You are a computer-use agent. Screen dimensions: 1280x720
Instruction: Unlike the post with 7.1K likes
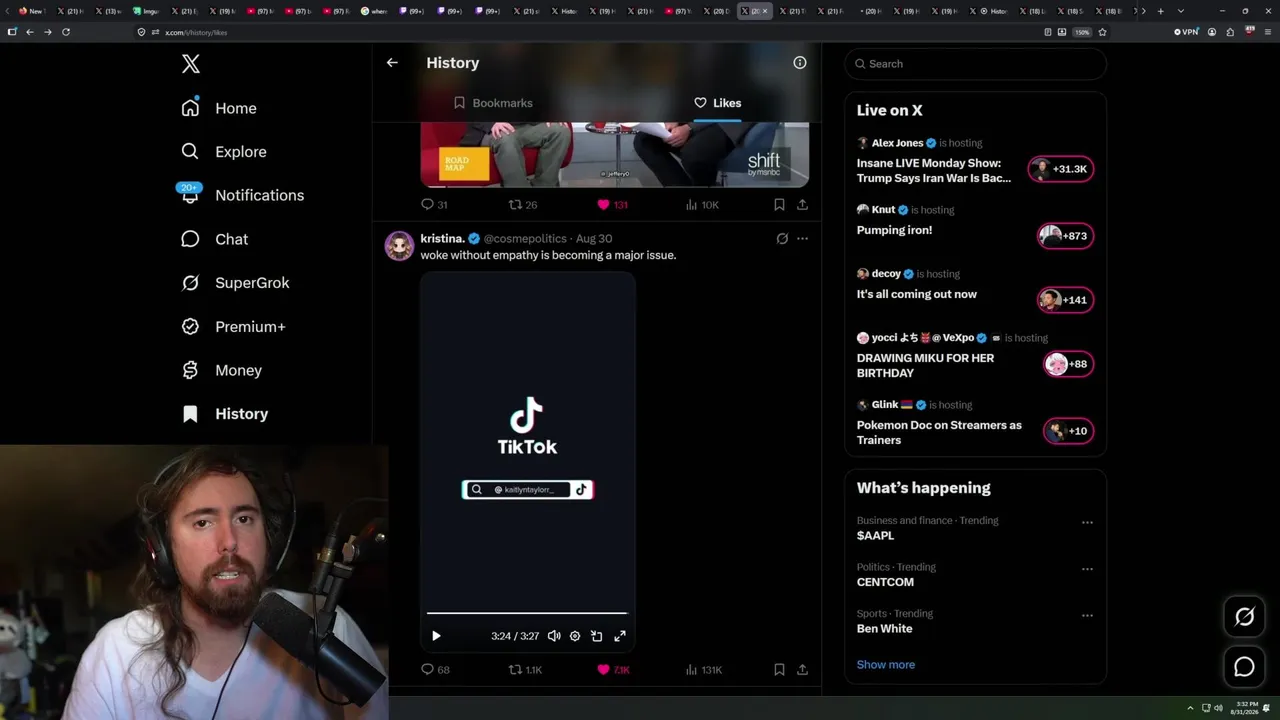[x=613, y=670]
